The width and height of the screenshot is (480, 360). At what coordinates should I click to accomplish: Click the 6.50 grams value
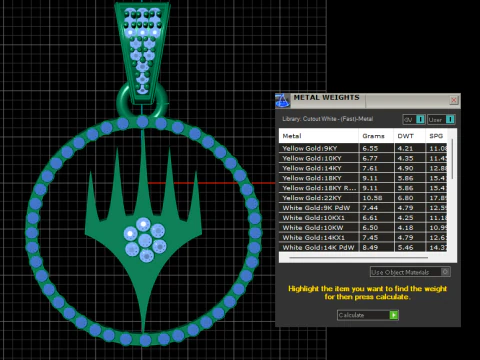(x=370, y=228)
